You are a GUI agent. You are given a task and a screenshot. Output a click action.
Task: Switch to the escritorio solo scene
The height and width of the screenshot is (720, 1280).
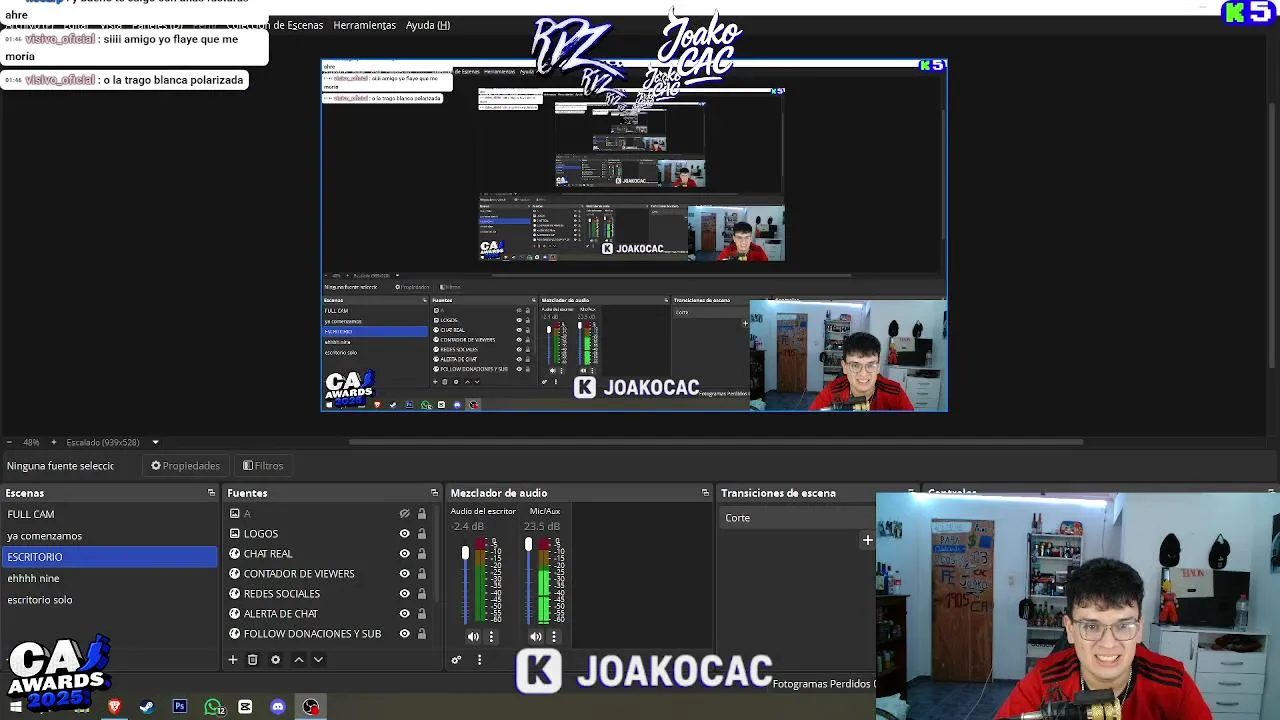(x=109, y=600)
